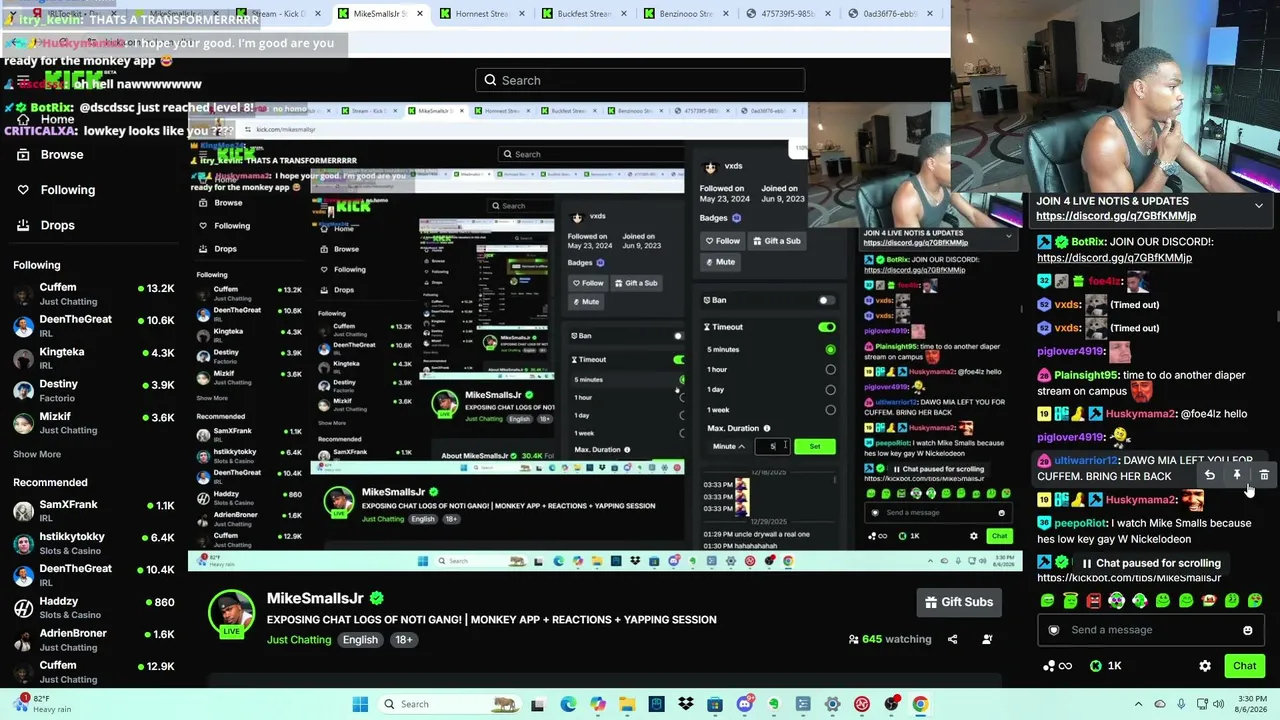Open the emoji picker in chat input
This screenshot has height=720, width=1280.
(1247, 630)
